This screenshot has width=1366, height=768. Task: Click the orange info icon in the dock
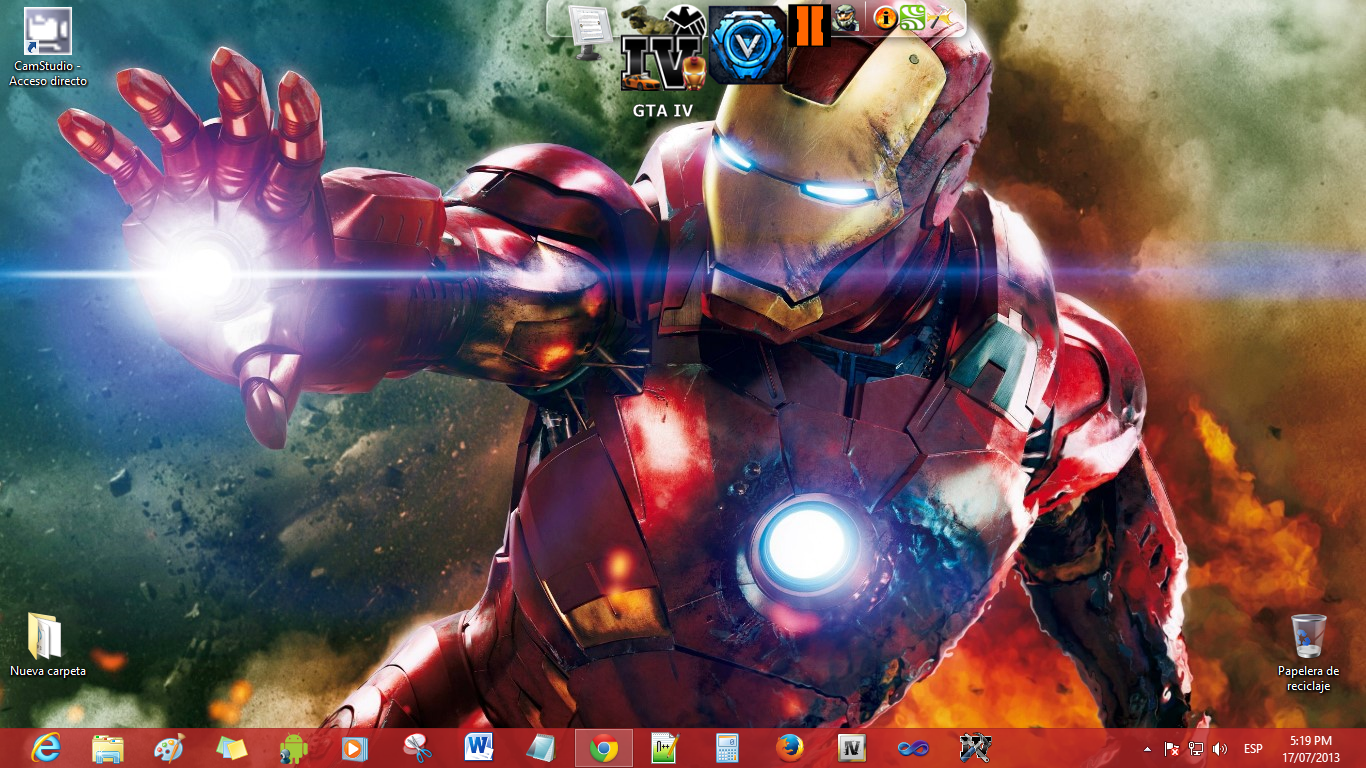pos(885,18)
